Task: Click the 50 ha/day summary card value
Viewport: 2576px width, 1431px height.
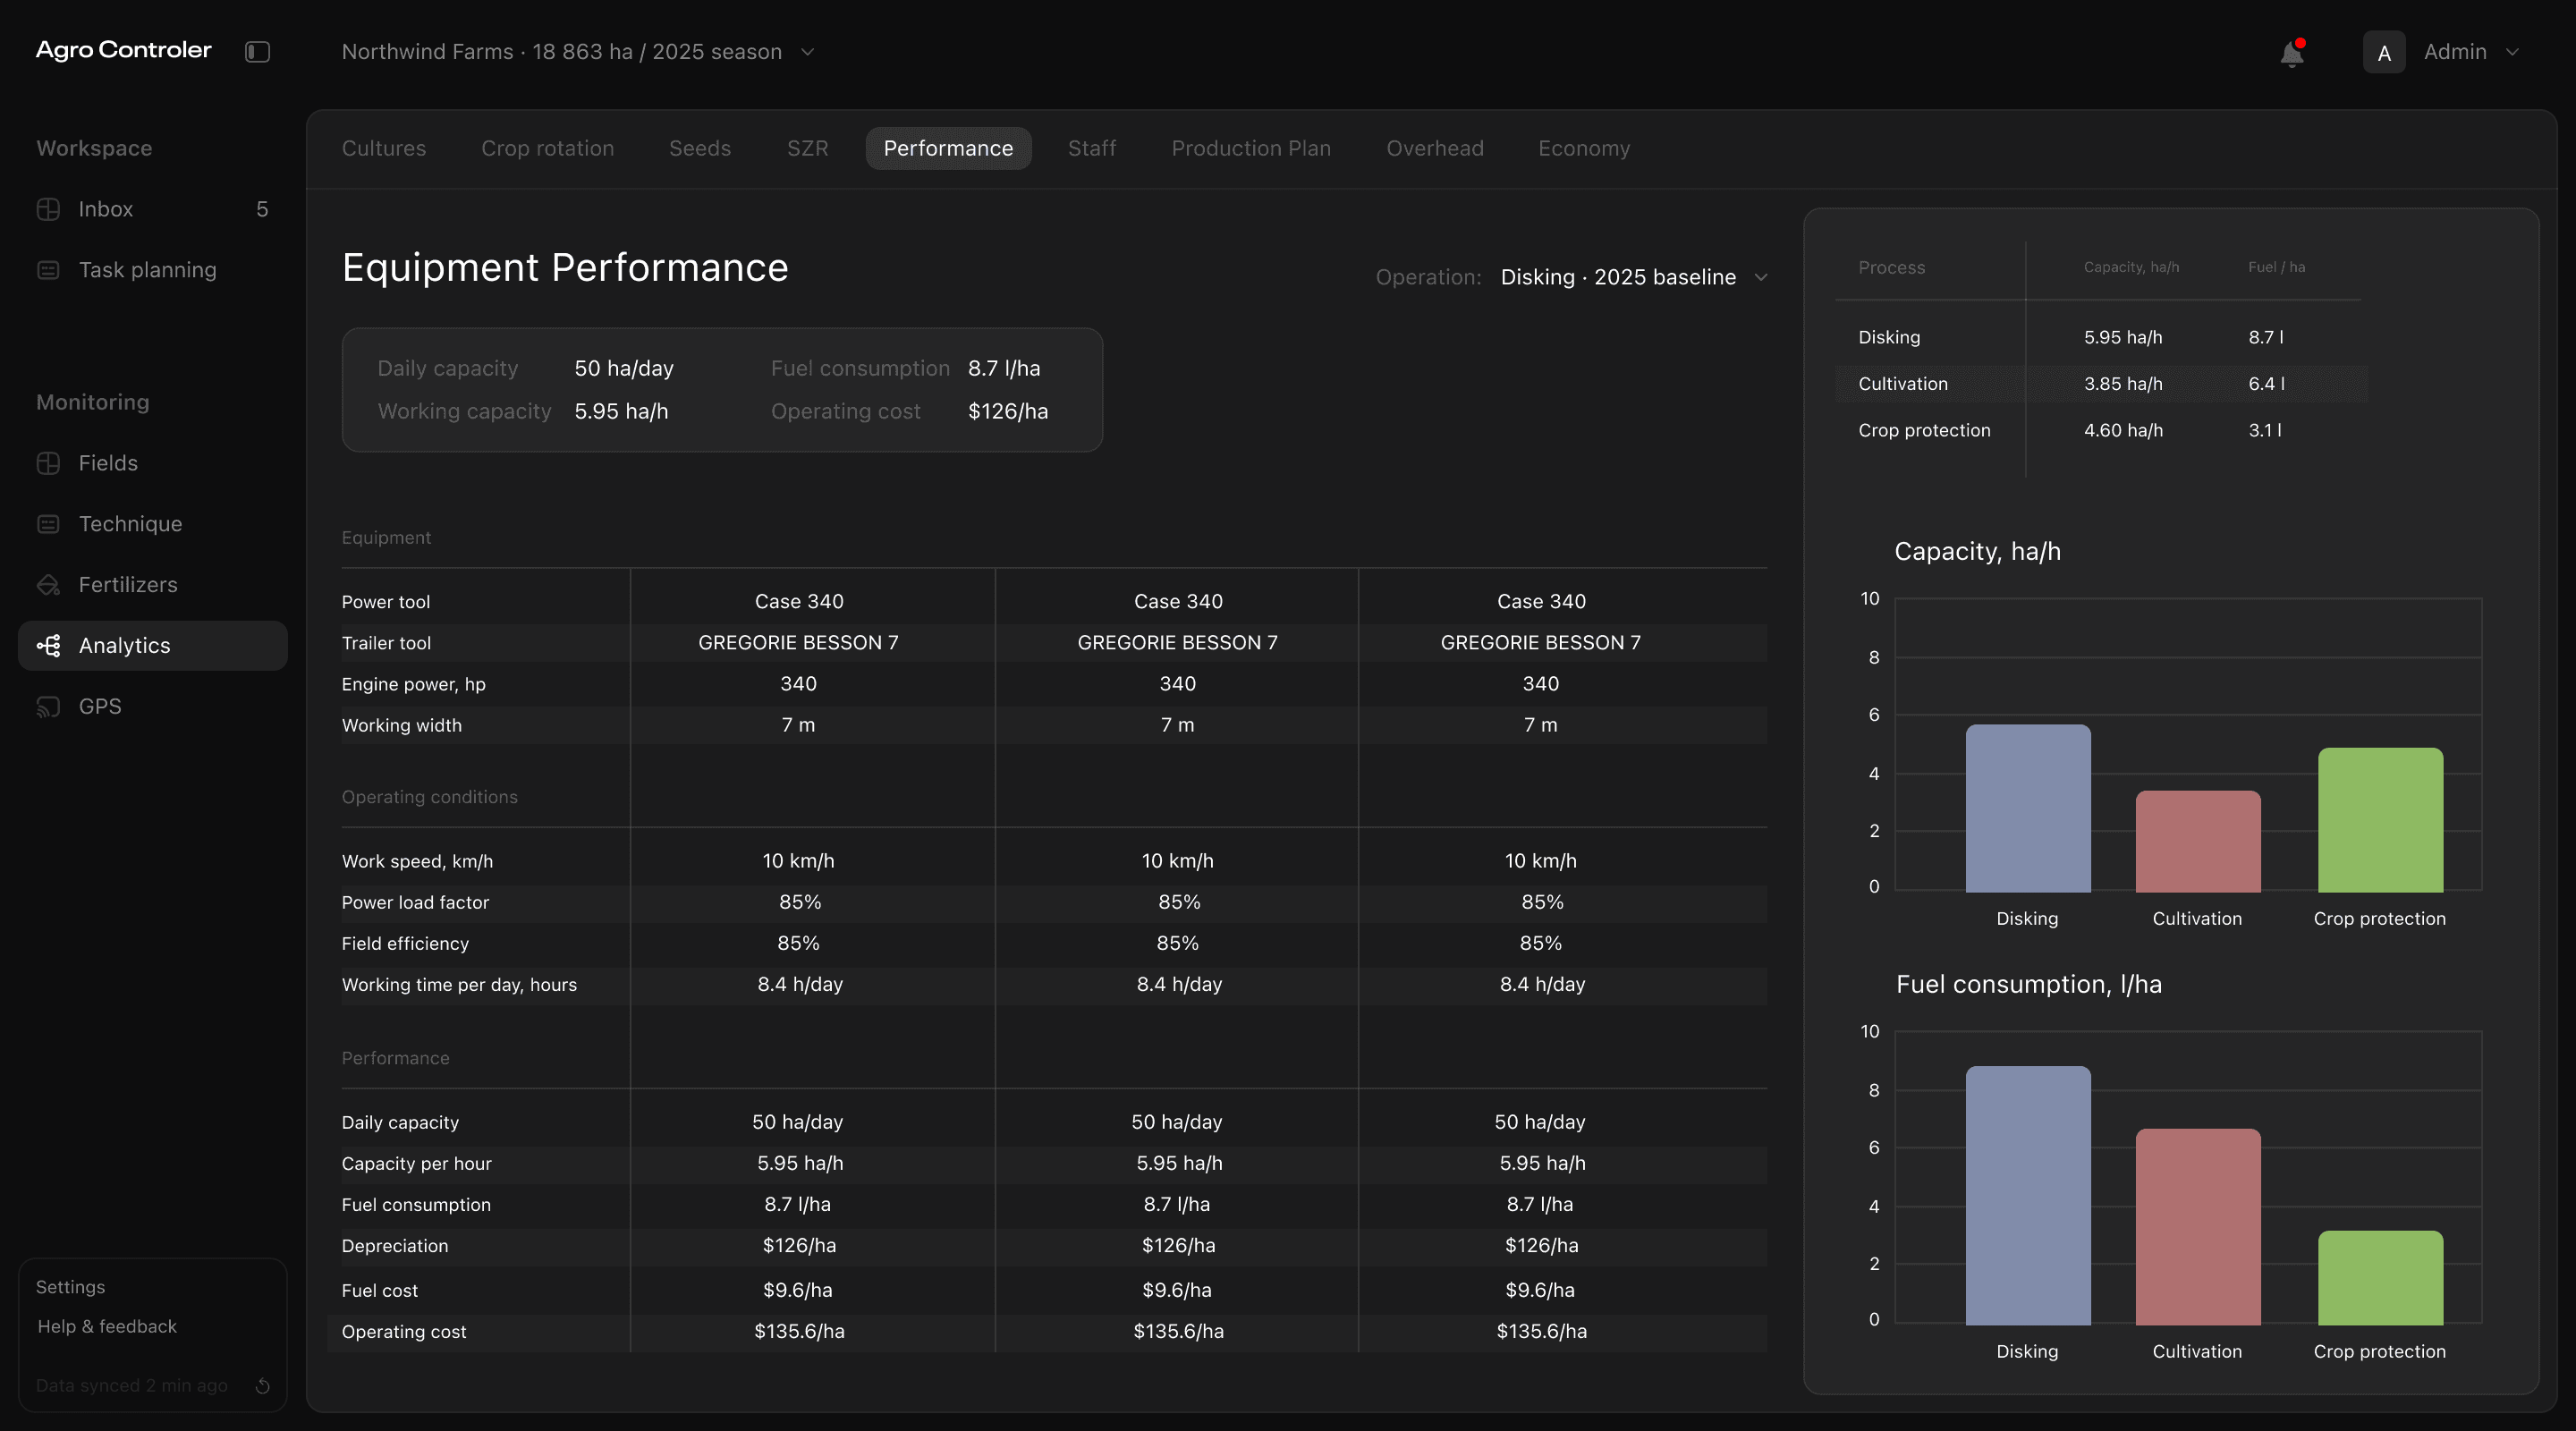Action: click(x=624, y=368)
